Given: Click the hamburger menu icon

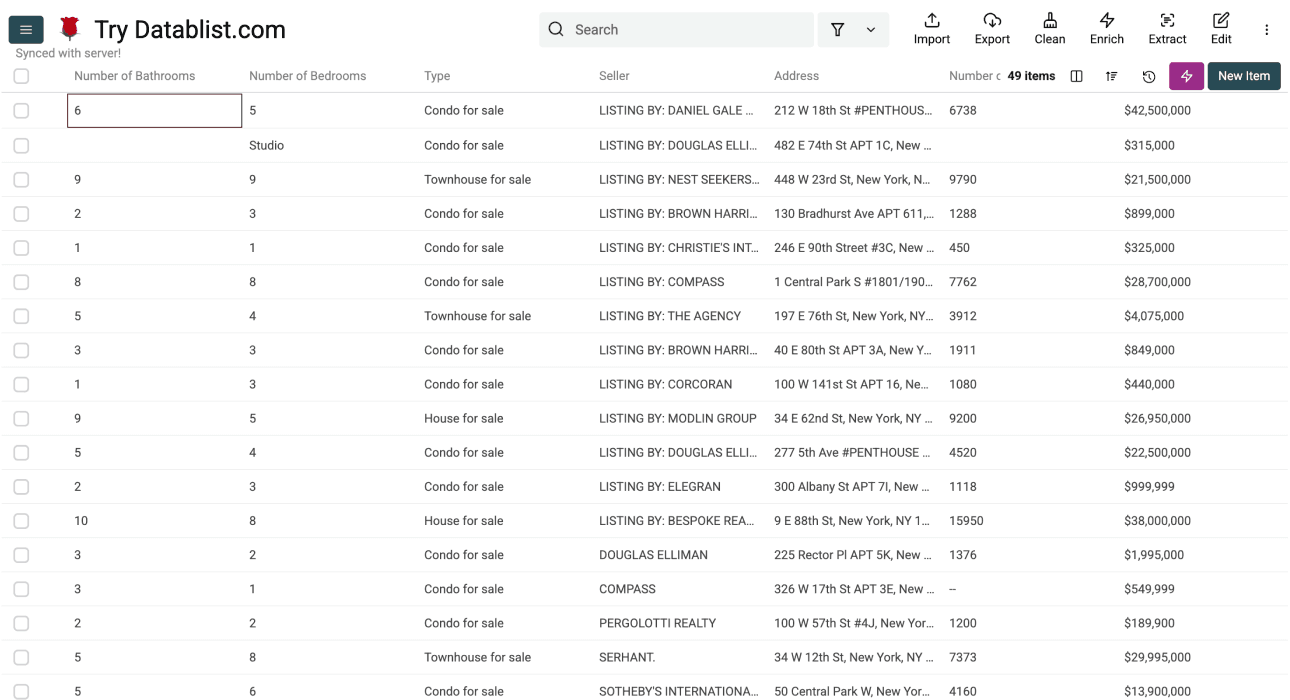Looking at the screenshot, I should (x=25, y=29).
